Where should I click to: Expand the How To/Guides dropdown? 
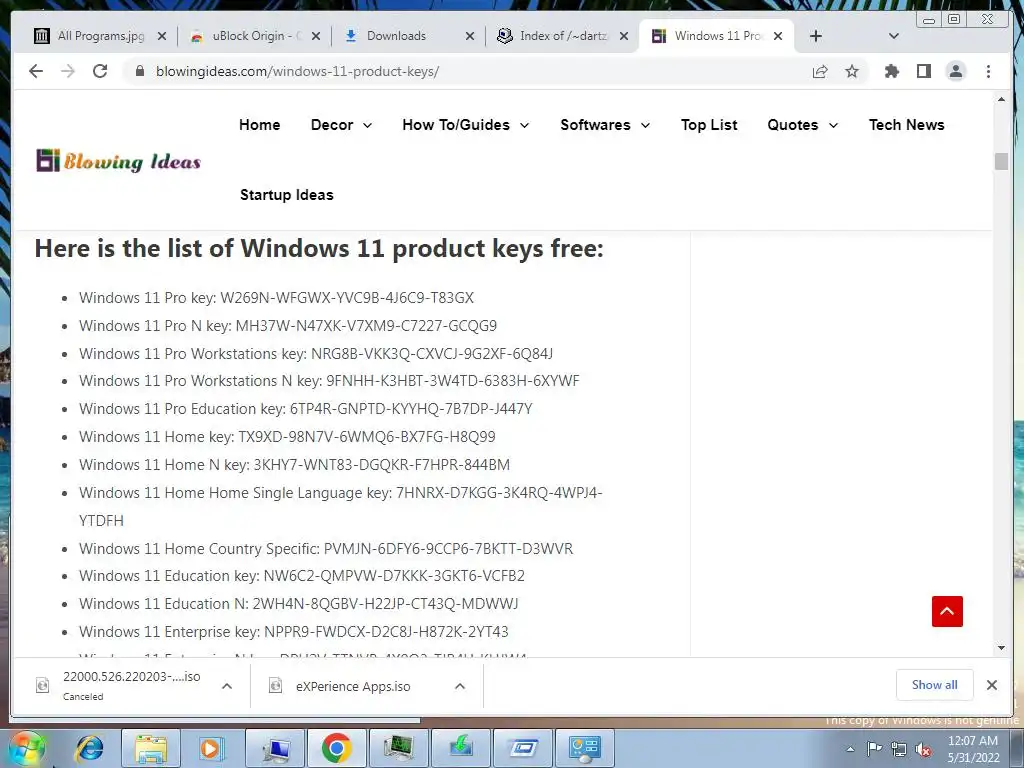coord(466,125)
